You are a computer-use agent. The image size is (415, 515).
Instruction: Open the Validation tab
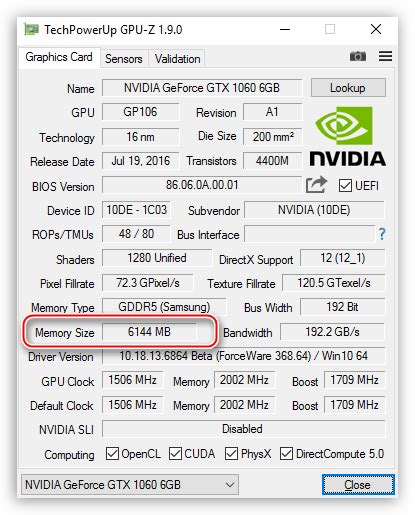(x=177, y=59)
